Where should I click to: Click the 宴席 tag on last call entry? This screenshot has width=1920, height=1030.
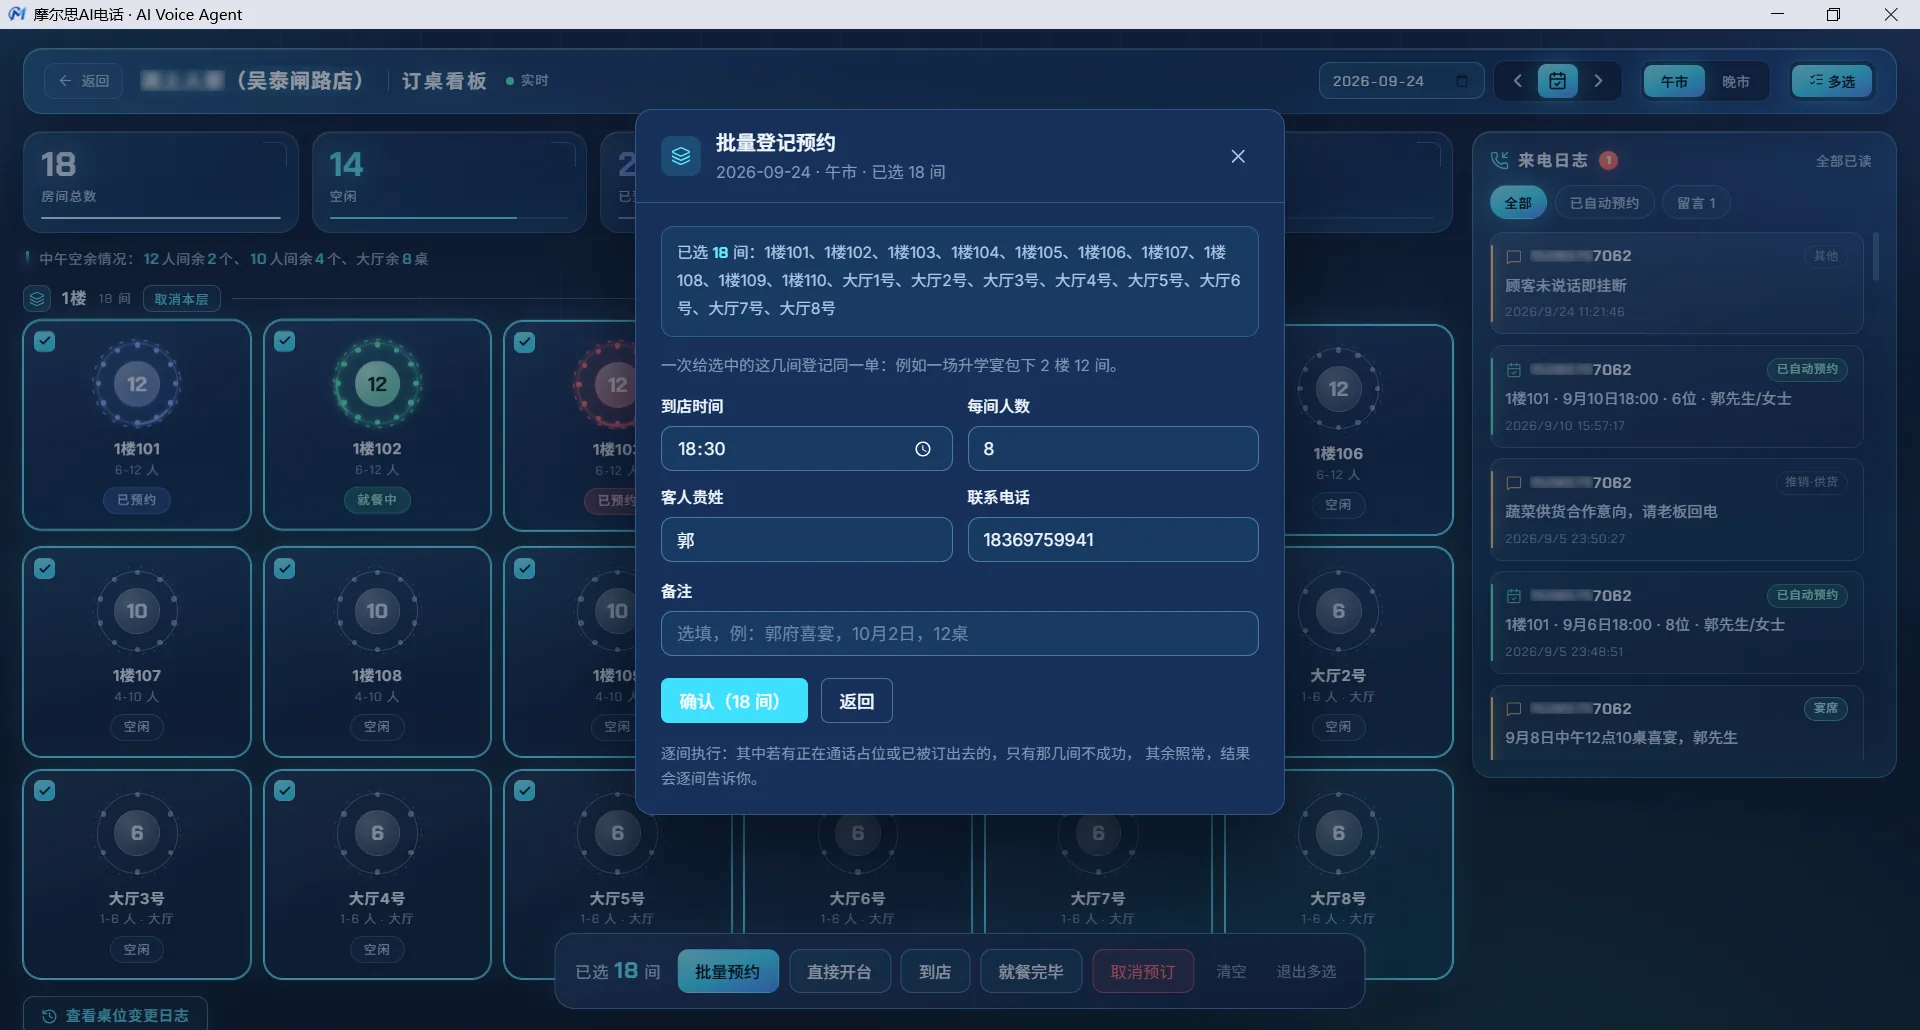point(1825,708)
